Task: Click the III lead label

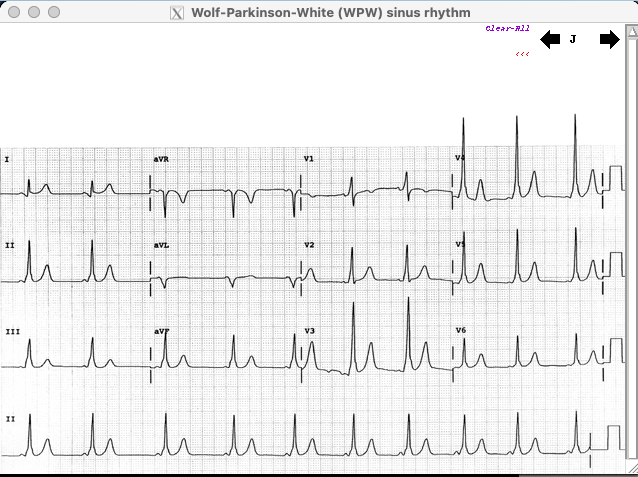Action: [x=12, y=330]
